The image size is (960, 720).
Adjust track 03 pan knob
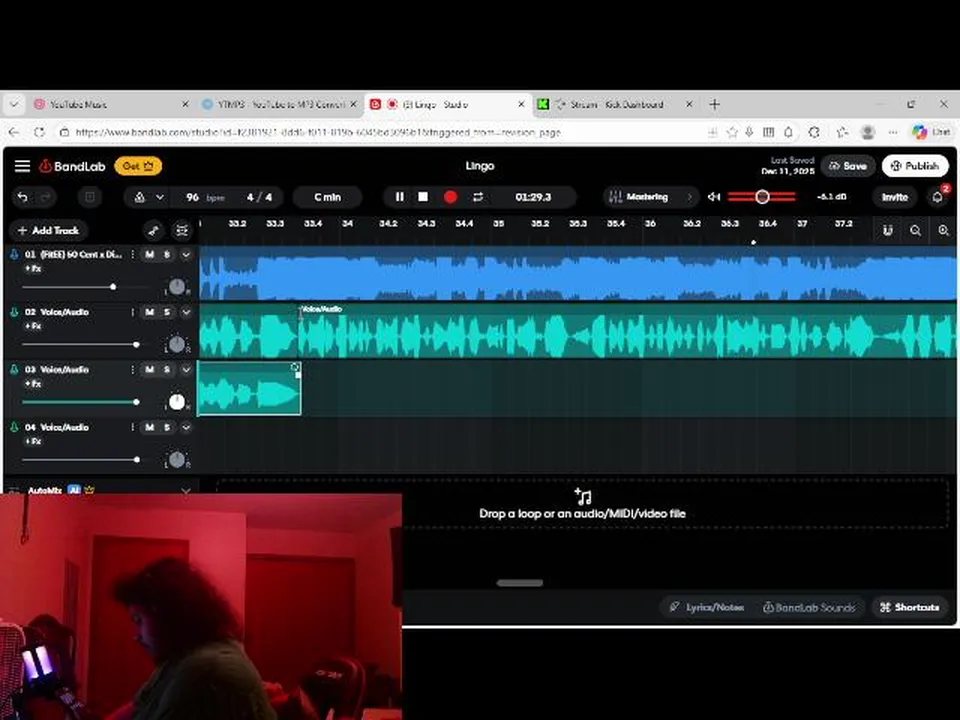coord(176,402)
